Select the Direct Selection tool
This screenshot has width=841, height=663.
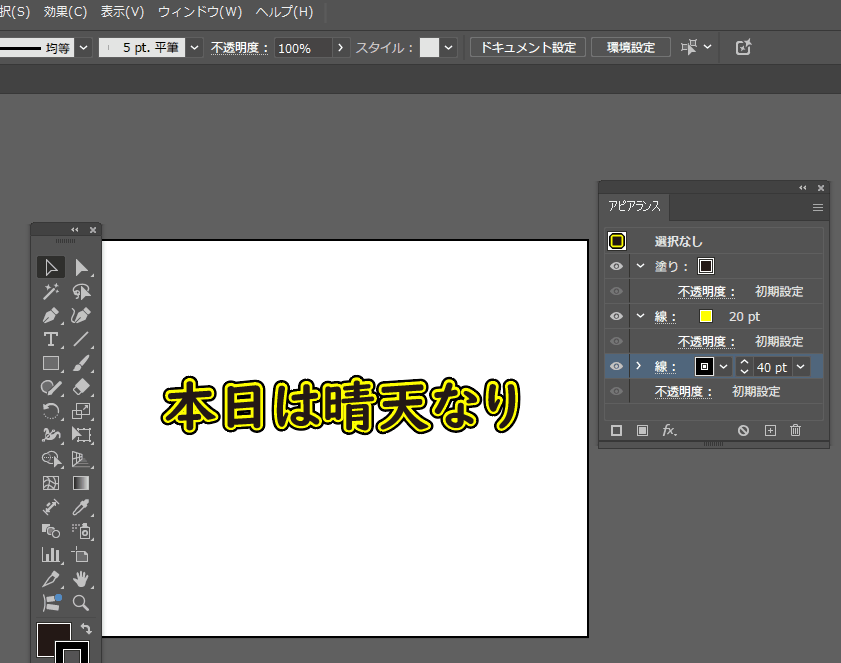81,267
